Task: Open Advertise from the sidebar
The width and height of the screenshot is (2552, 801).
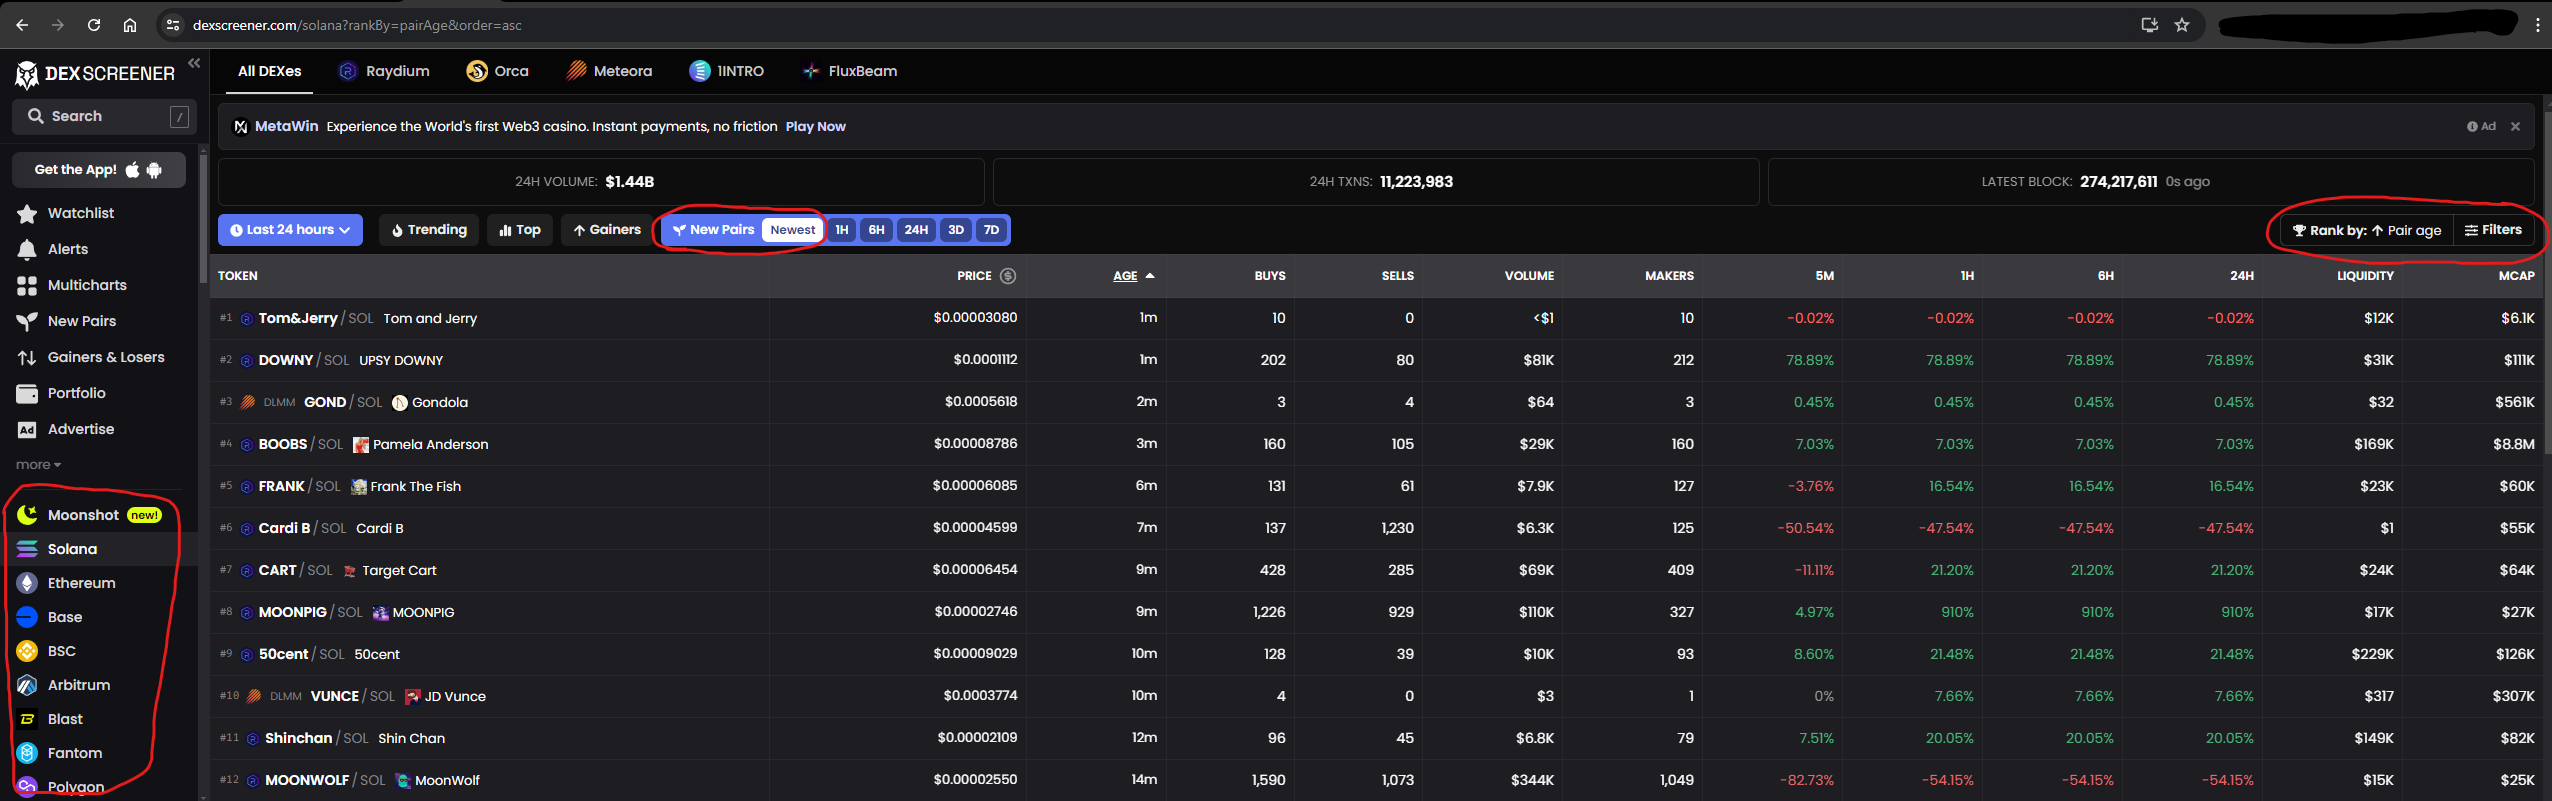Action: pos(66,429)
